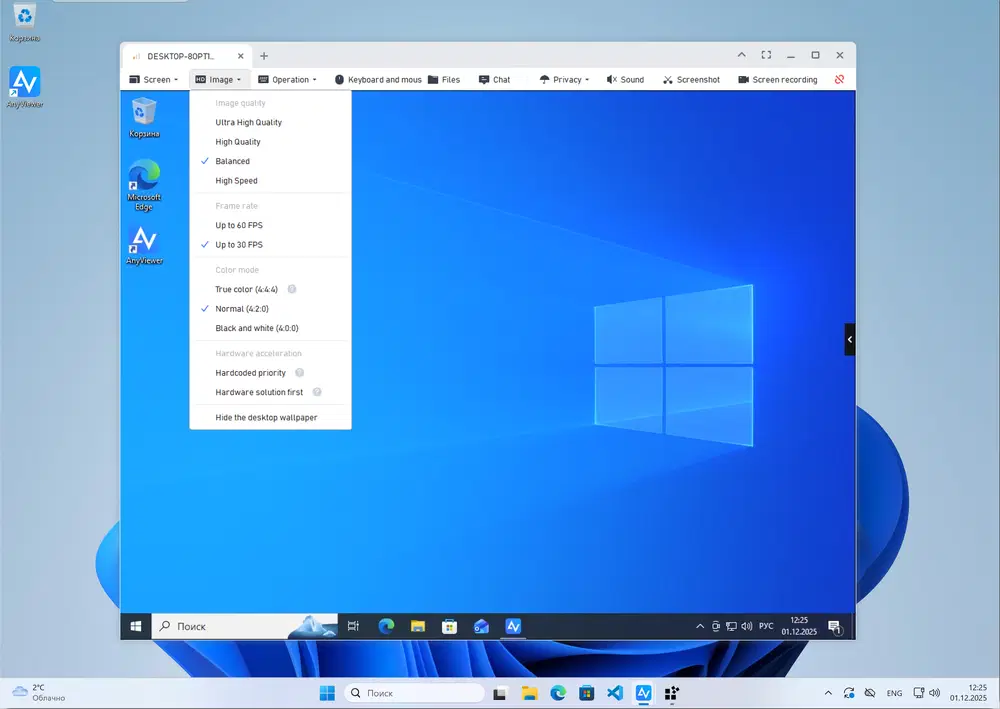
Task: Start Screen recording
Action: (777, 80)
